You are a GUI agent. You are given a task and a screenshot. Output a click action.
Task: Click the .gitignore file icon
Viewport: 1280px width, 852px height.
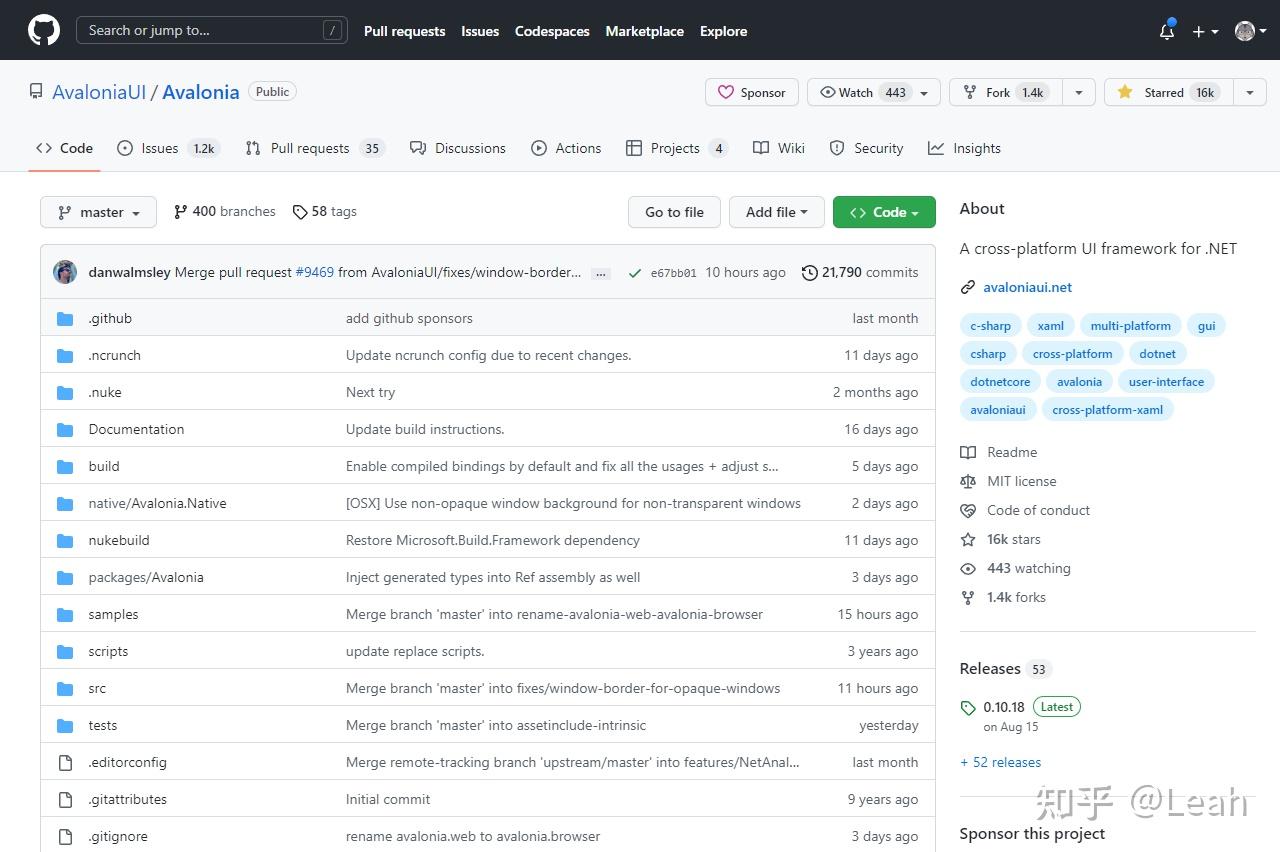pos(65,837)
